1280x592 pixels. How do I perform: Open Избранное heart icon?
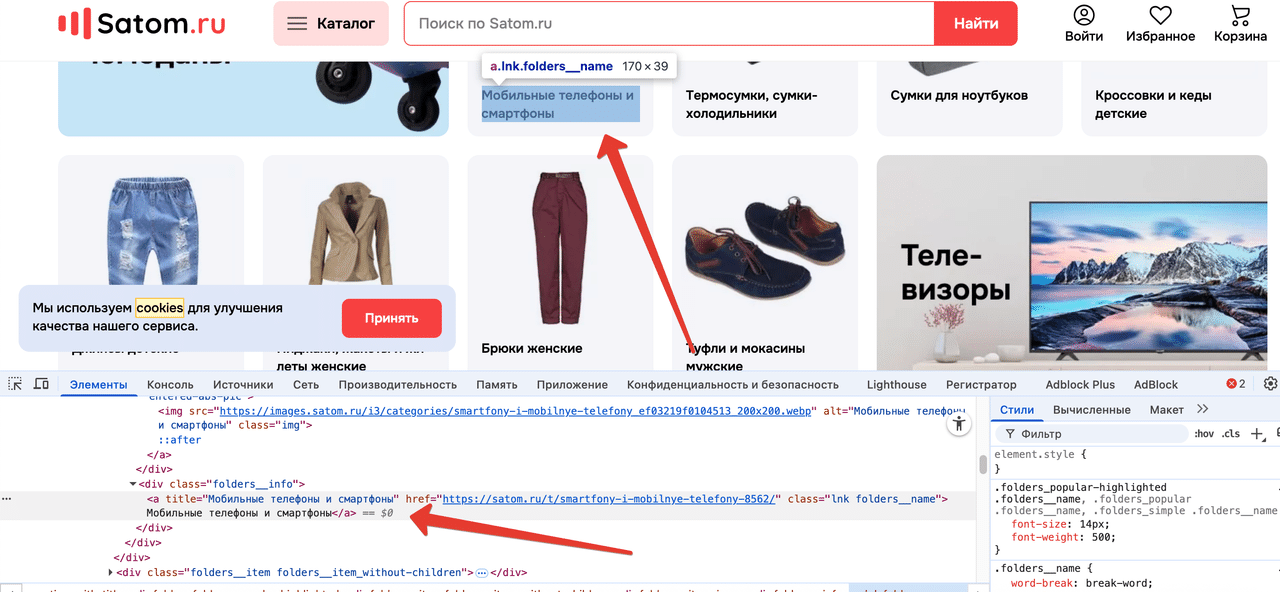click(x=1160, y=16)
